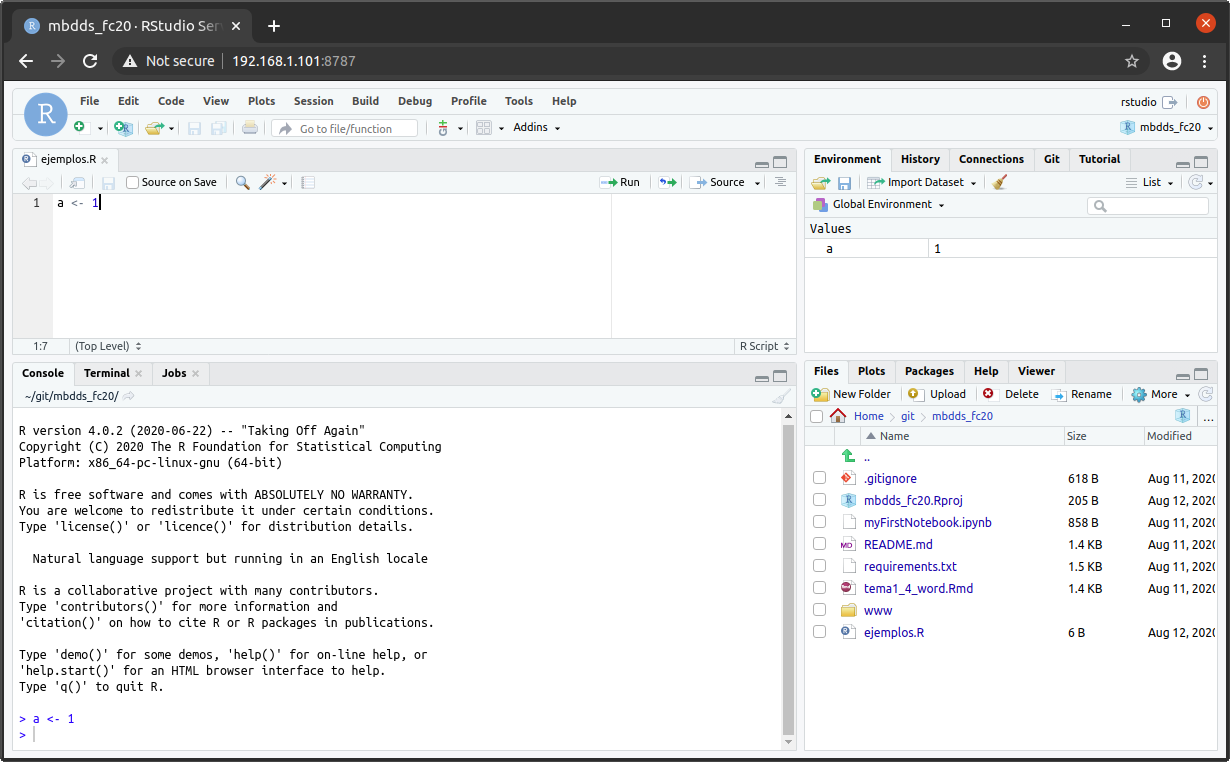
Task: Click the Rename button in Files
Action: pyautogui.click(x=1081, y=394)
